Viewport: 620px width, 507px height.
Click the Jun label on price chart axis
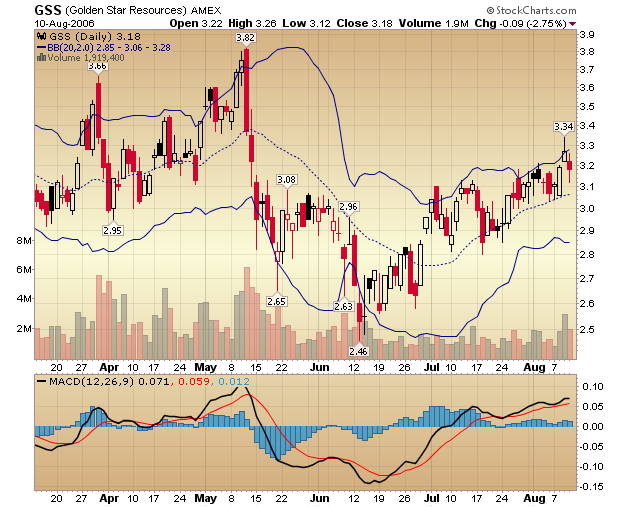pyautogui.click(x=319, y=367)
